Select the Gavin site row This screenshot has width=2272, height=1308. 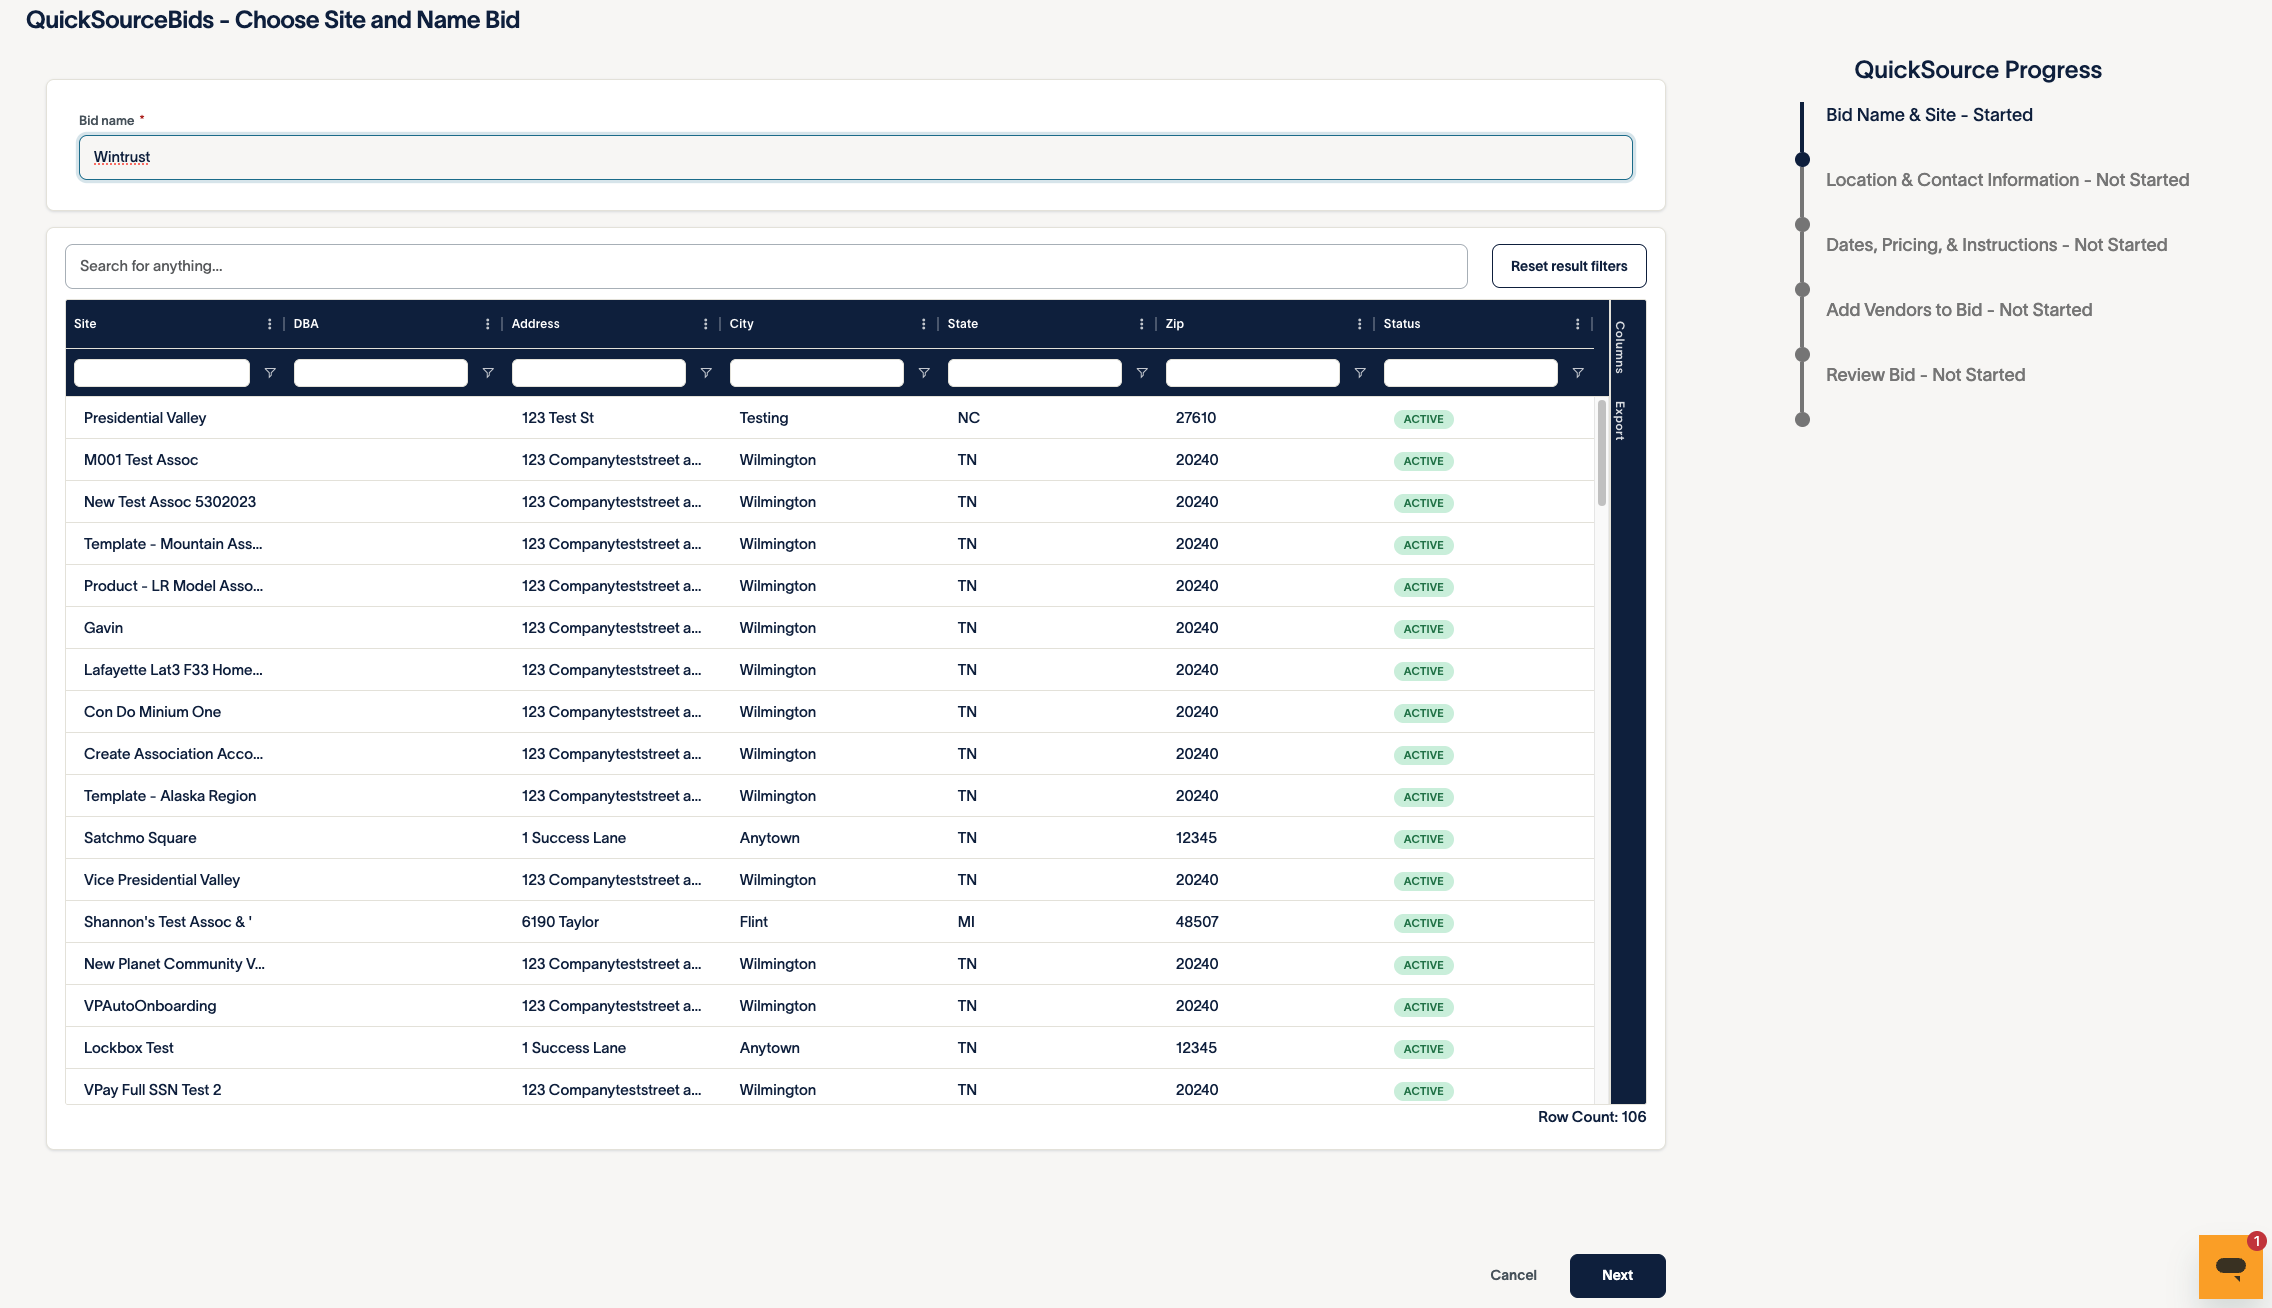[x=830, y=628]
